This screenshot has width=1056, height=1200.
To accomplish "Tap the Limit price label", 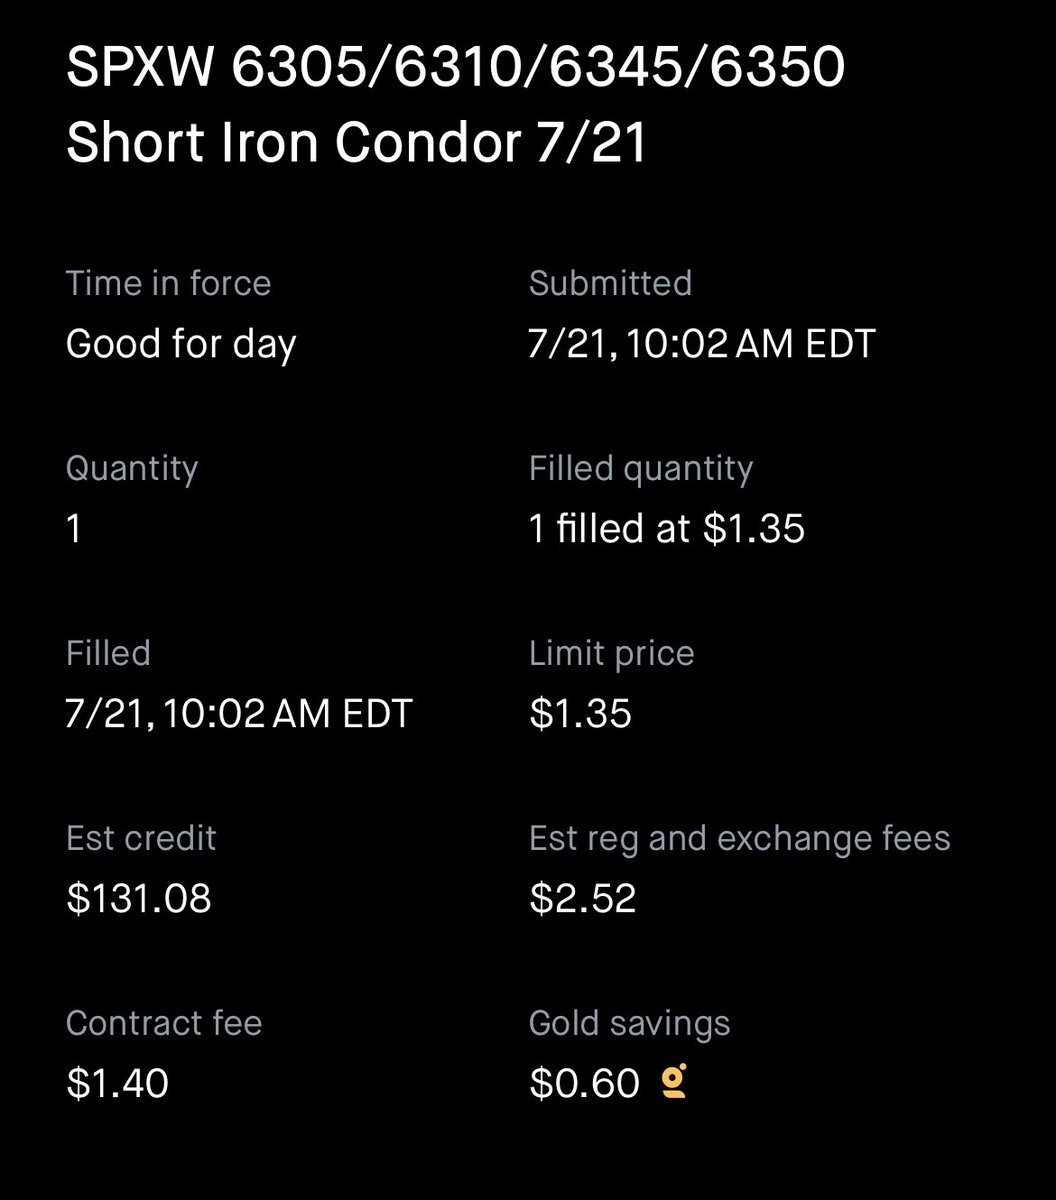I will coord(611,654).
